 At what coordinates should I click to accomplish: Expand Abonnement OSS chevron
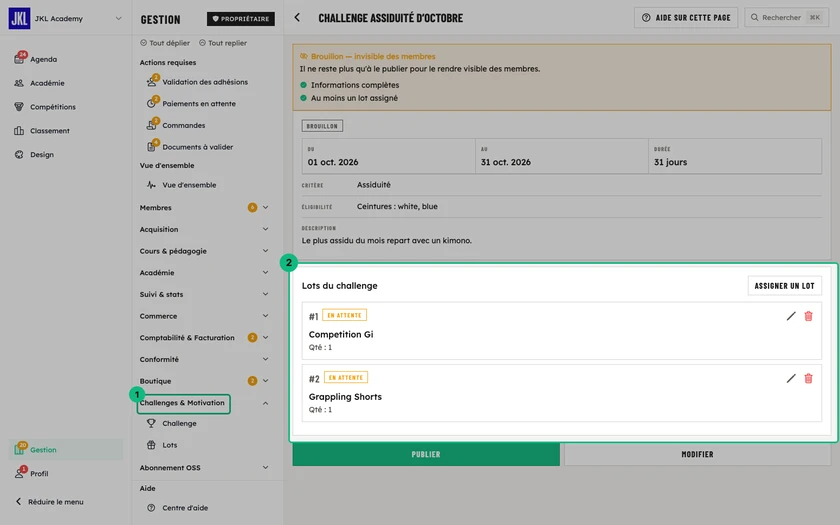coord(265,468)
